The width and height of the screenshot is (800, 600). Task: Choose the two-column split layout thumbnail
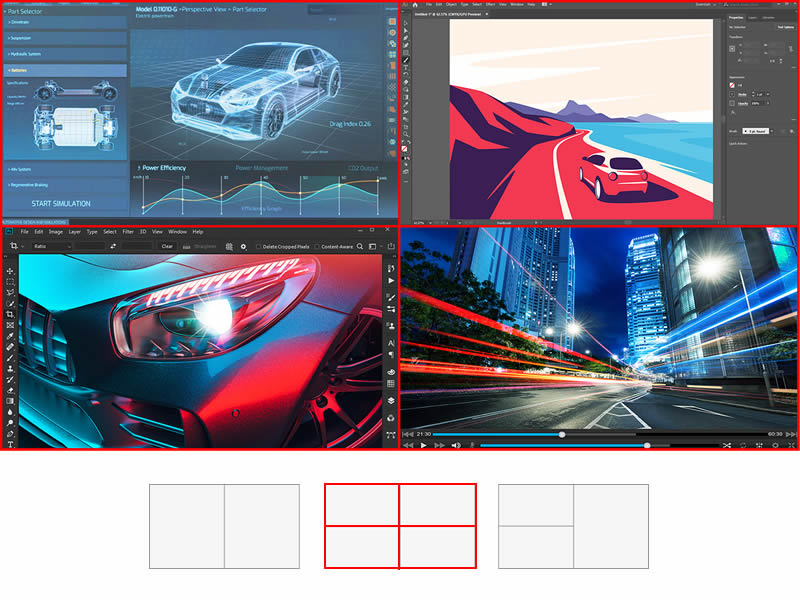click(x=224, y=526)
